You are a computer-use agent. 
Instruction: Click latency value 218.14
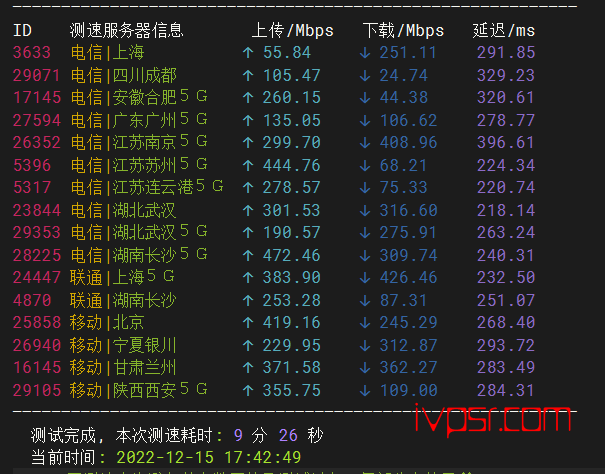coord(506,210)
